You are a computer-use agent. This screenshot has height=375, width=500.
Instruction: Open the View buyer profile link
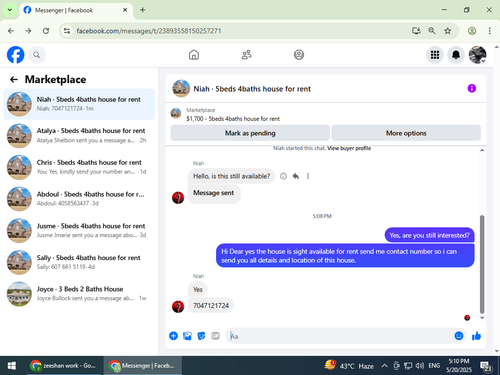(x=349, y=148)
